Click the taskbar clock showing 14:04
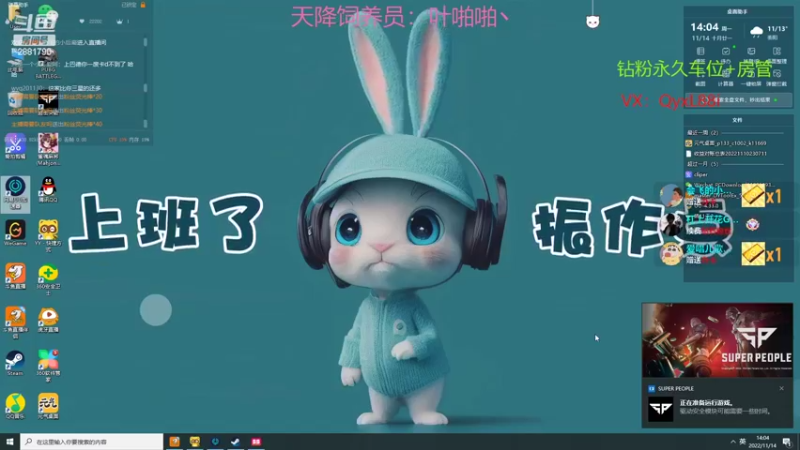 [762, 441]
